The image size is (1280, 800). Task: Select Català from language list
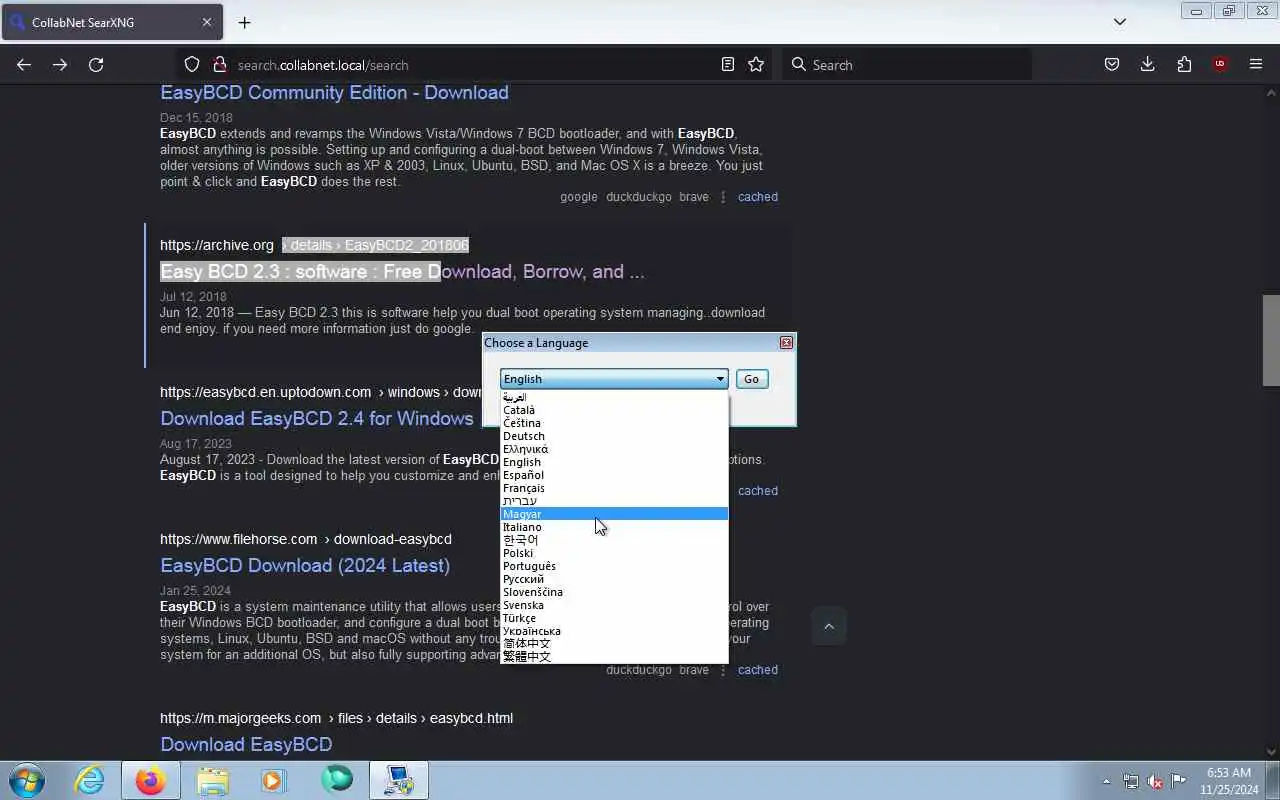(614, 410)
